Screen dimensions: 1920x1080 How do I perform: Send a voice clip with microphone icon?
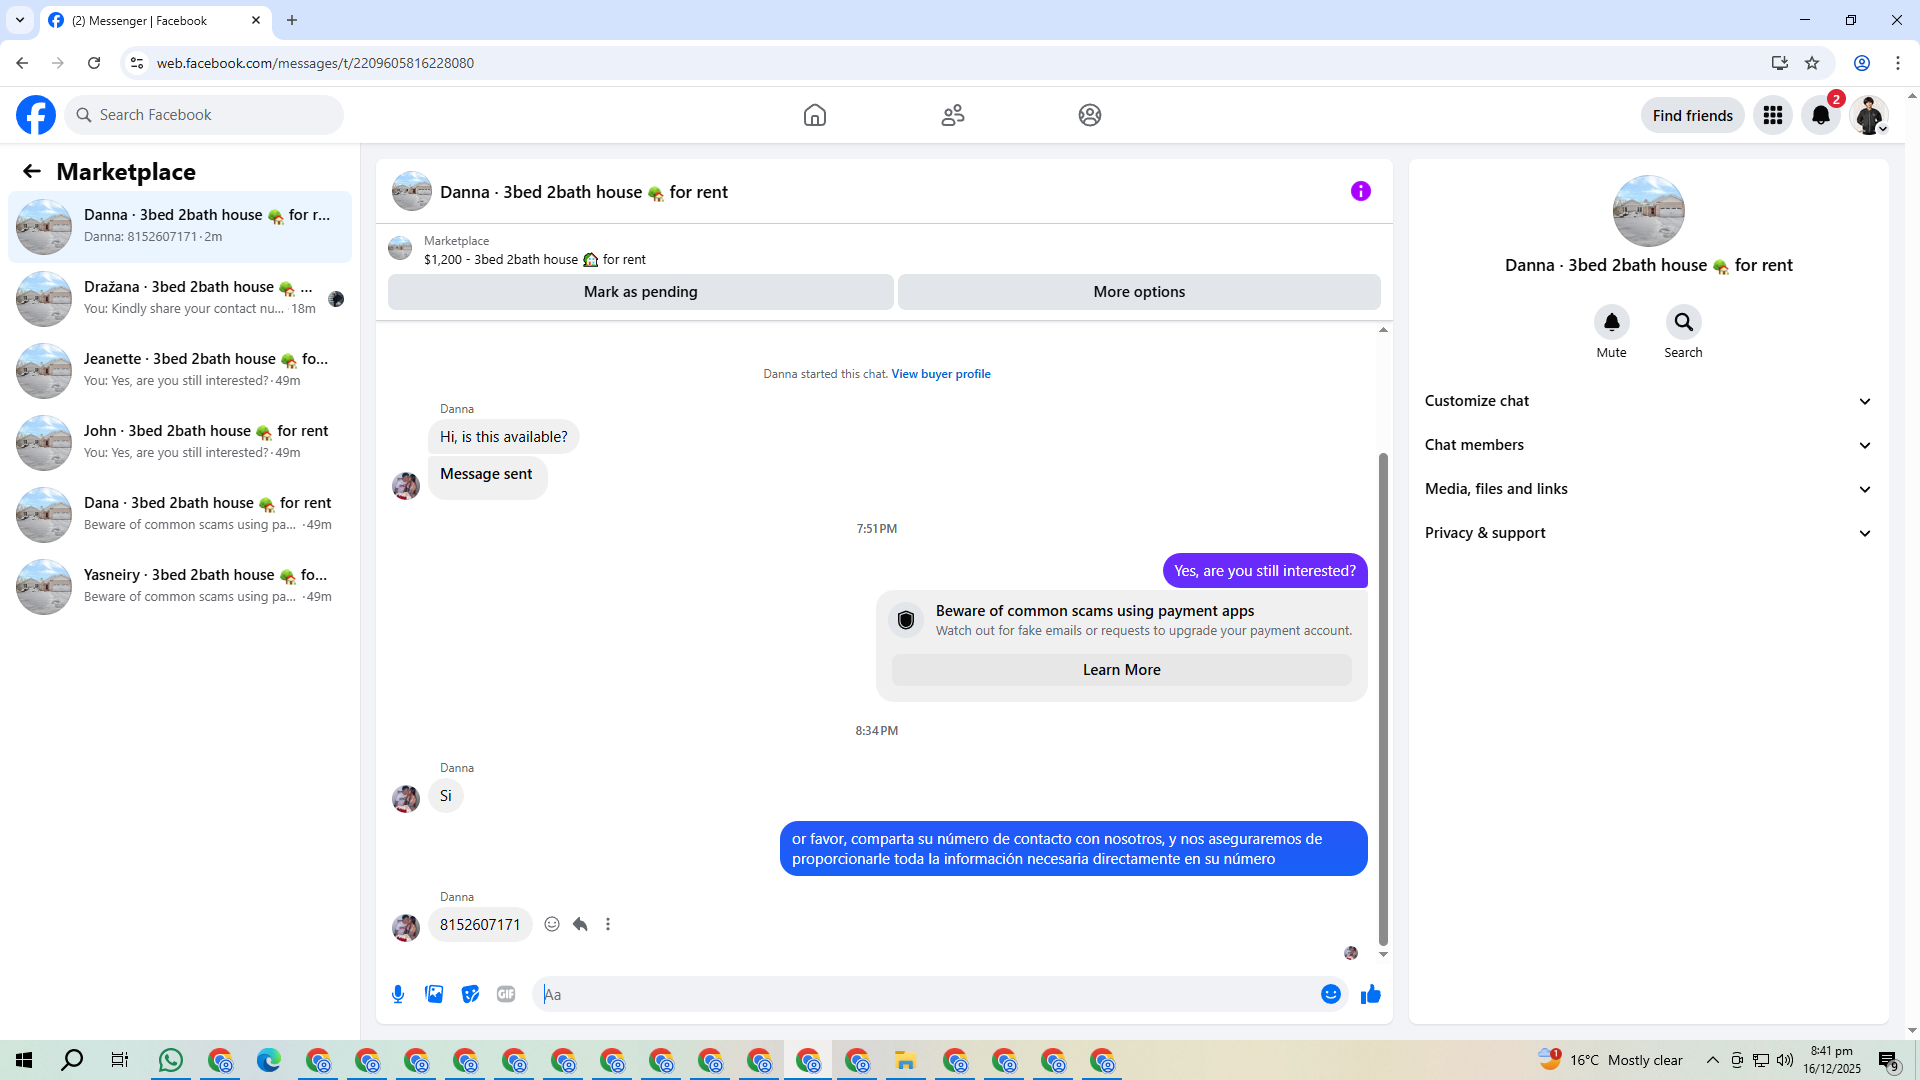pyautogui.click(x=398, y=994)
